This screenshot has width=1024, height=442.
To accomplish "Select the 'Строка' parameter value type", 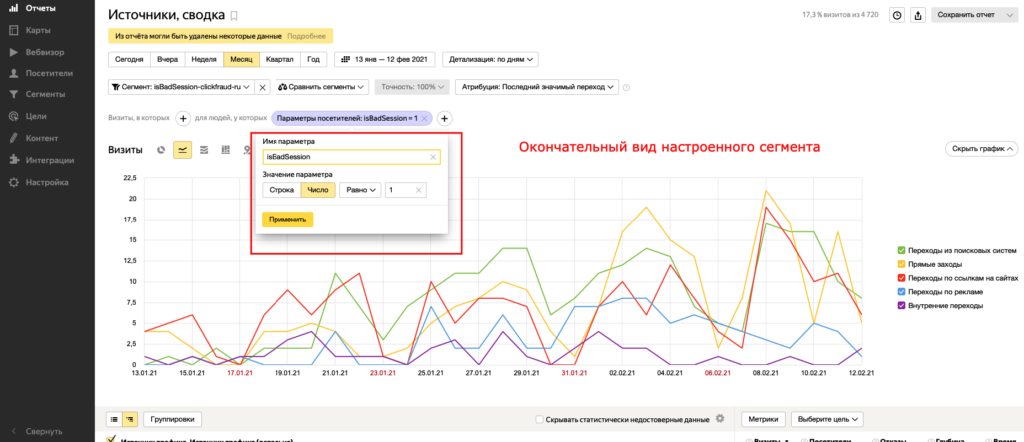I will [x=282, y=190].
